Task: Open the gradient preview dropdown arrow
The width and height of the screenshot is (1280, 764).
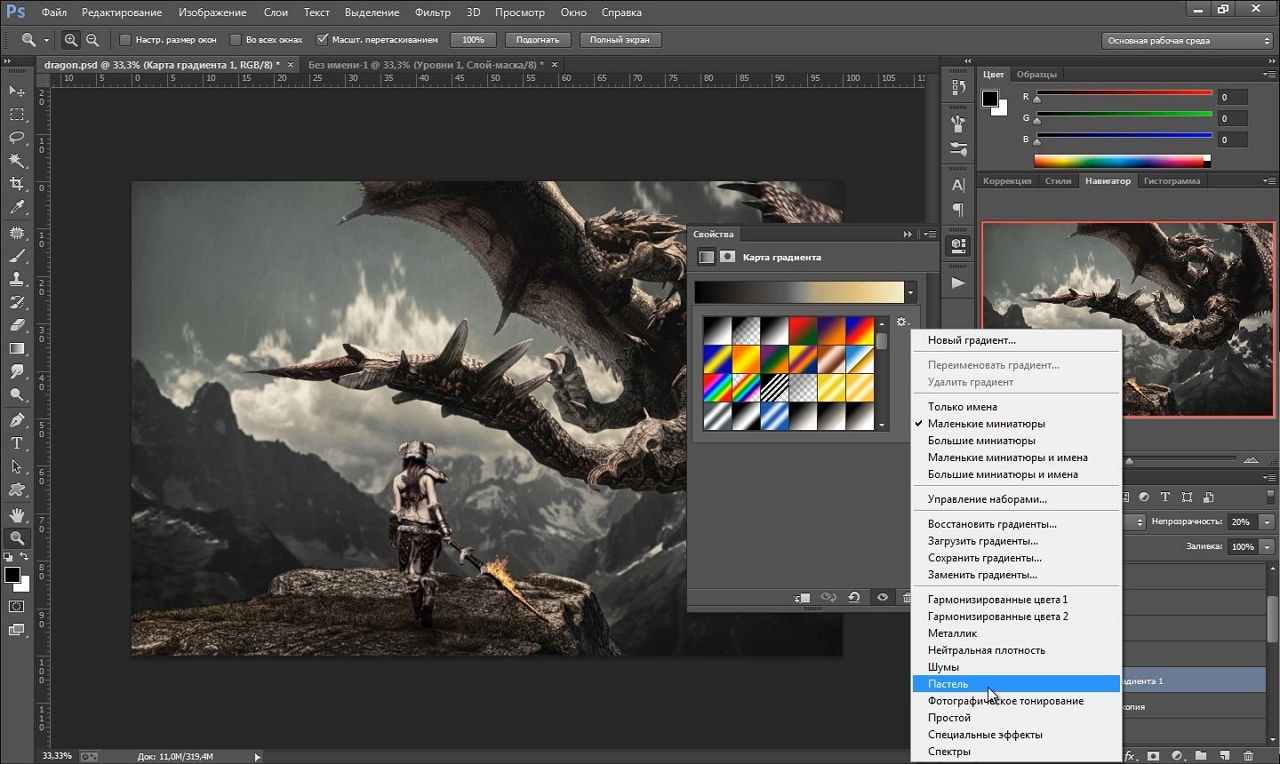Action: [x=910, y=292]
